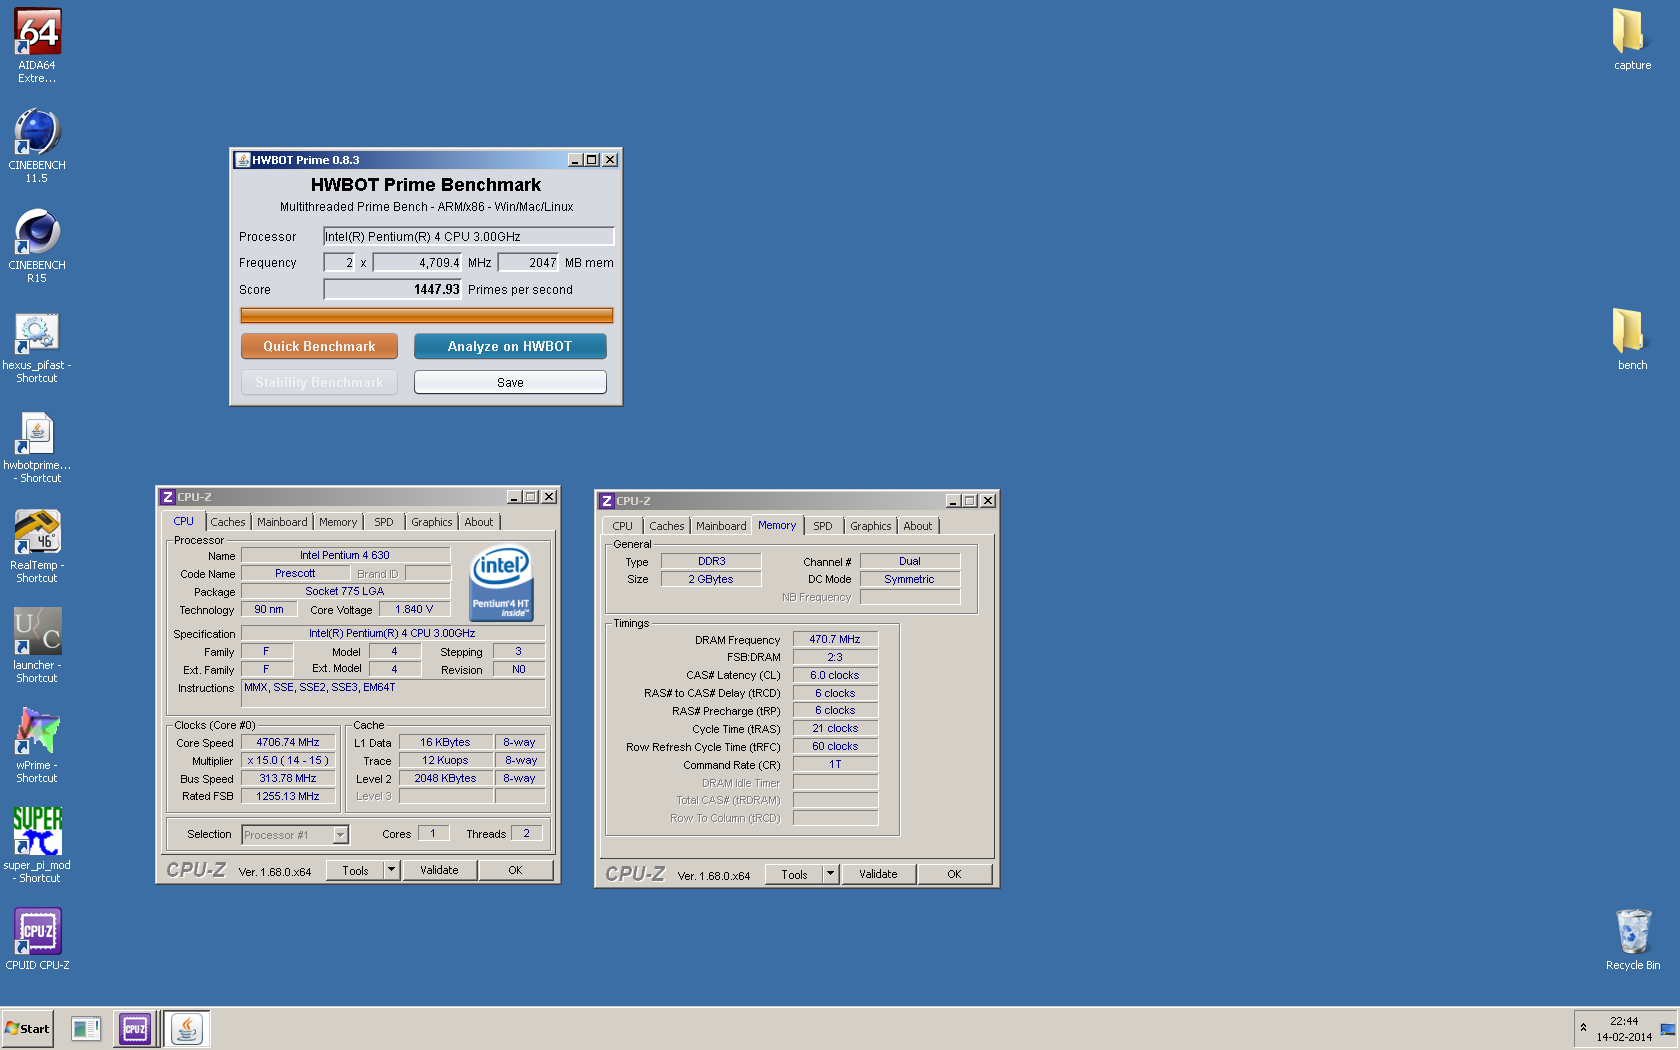Image resolution: width=1680 pixels, height=1050 pixels.
Task: Click the Intel Pentium 4 HT logo
Action: pos(501,583)
